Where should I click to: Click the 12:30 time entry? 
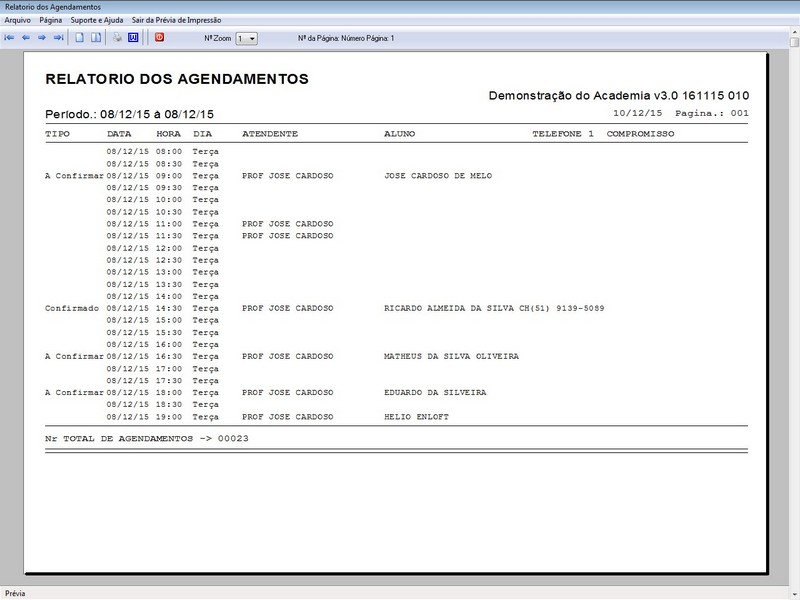169,260
